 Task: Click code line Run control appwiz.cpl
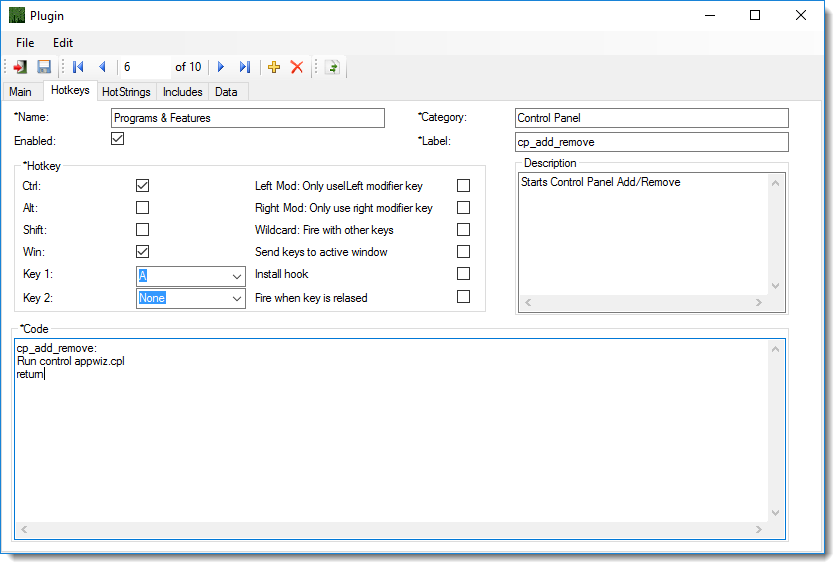coord(71,362)
